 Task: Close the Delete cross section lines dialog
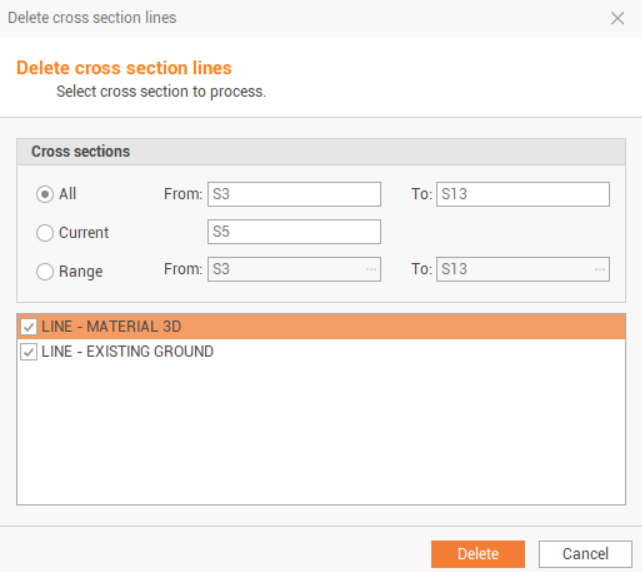(617, 19)
